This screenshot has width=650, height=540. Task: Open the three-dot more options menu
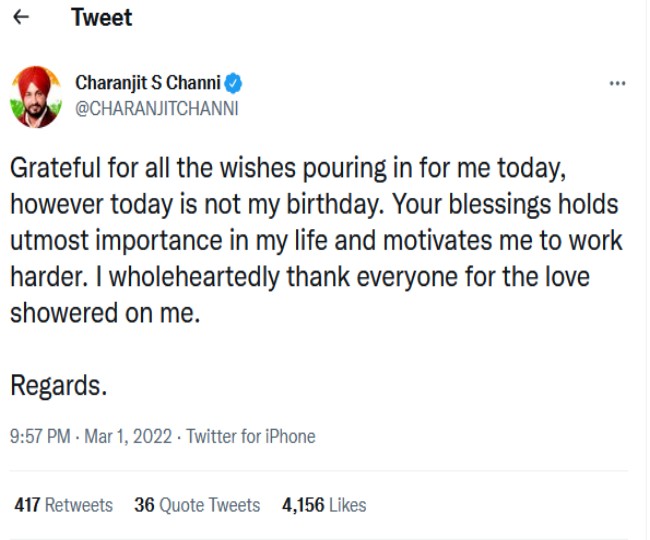coord(617,84)
